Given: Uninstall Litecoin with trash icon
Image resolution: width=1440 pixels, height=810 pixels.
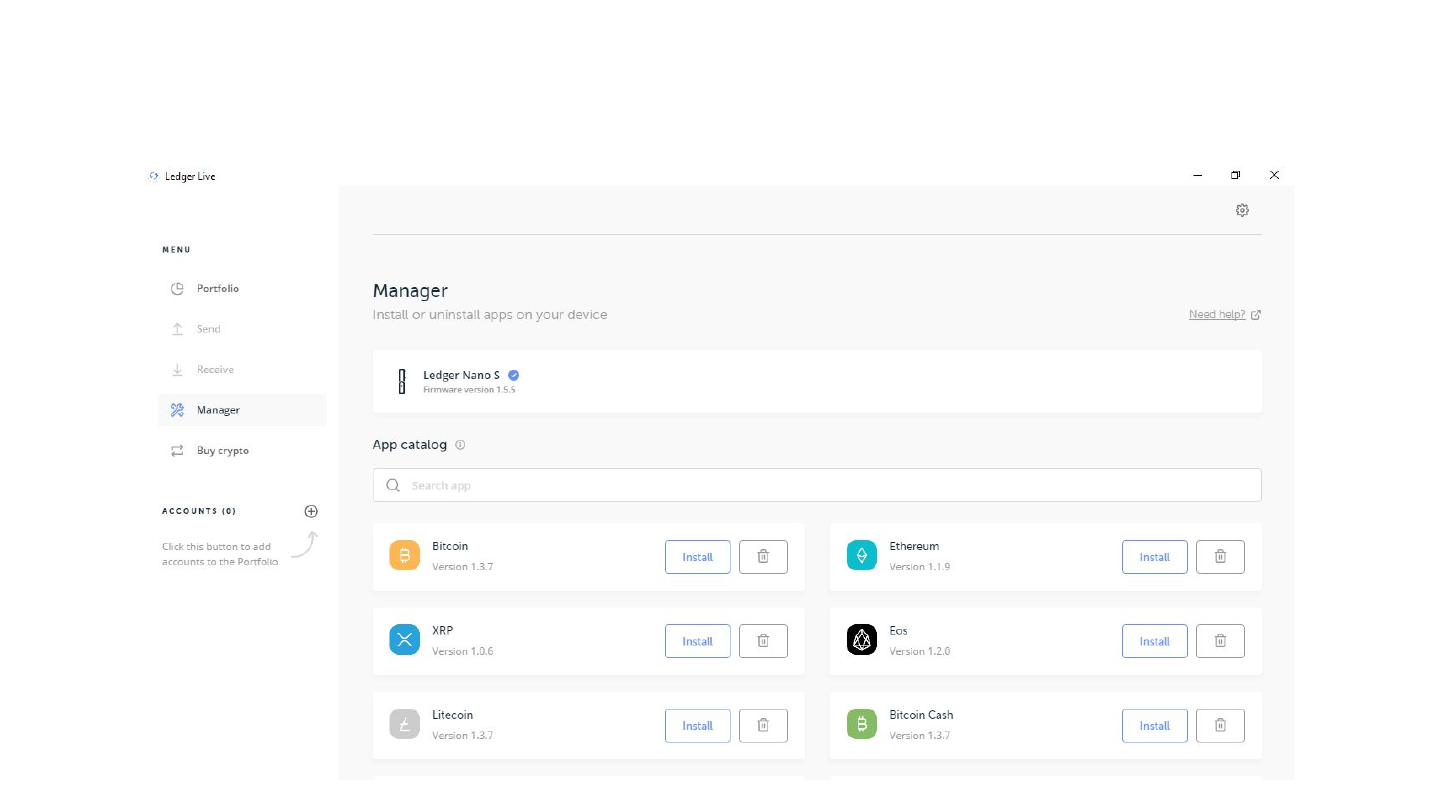Looking at the screenshot, I should [x=763, y=726].
